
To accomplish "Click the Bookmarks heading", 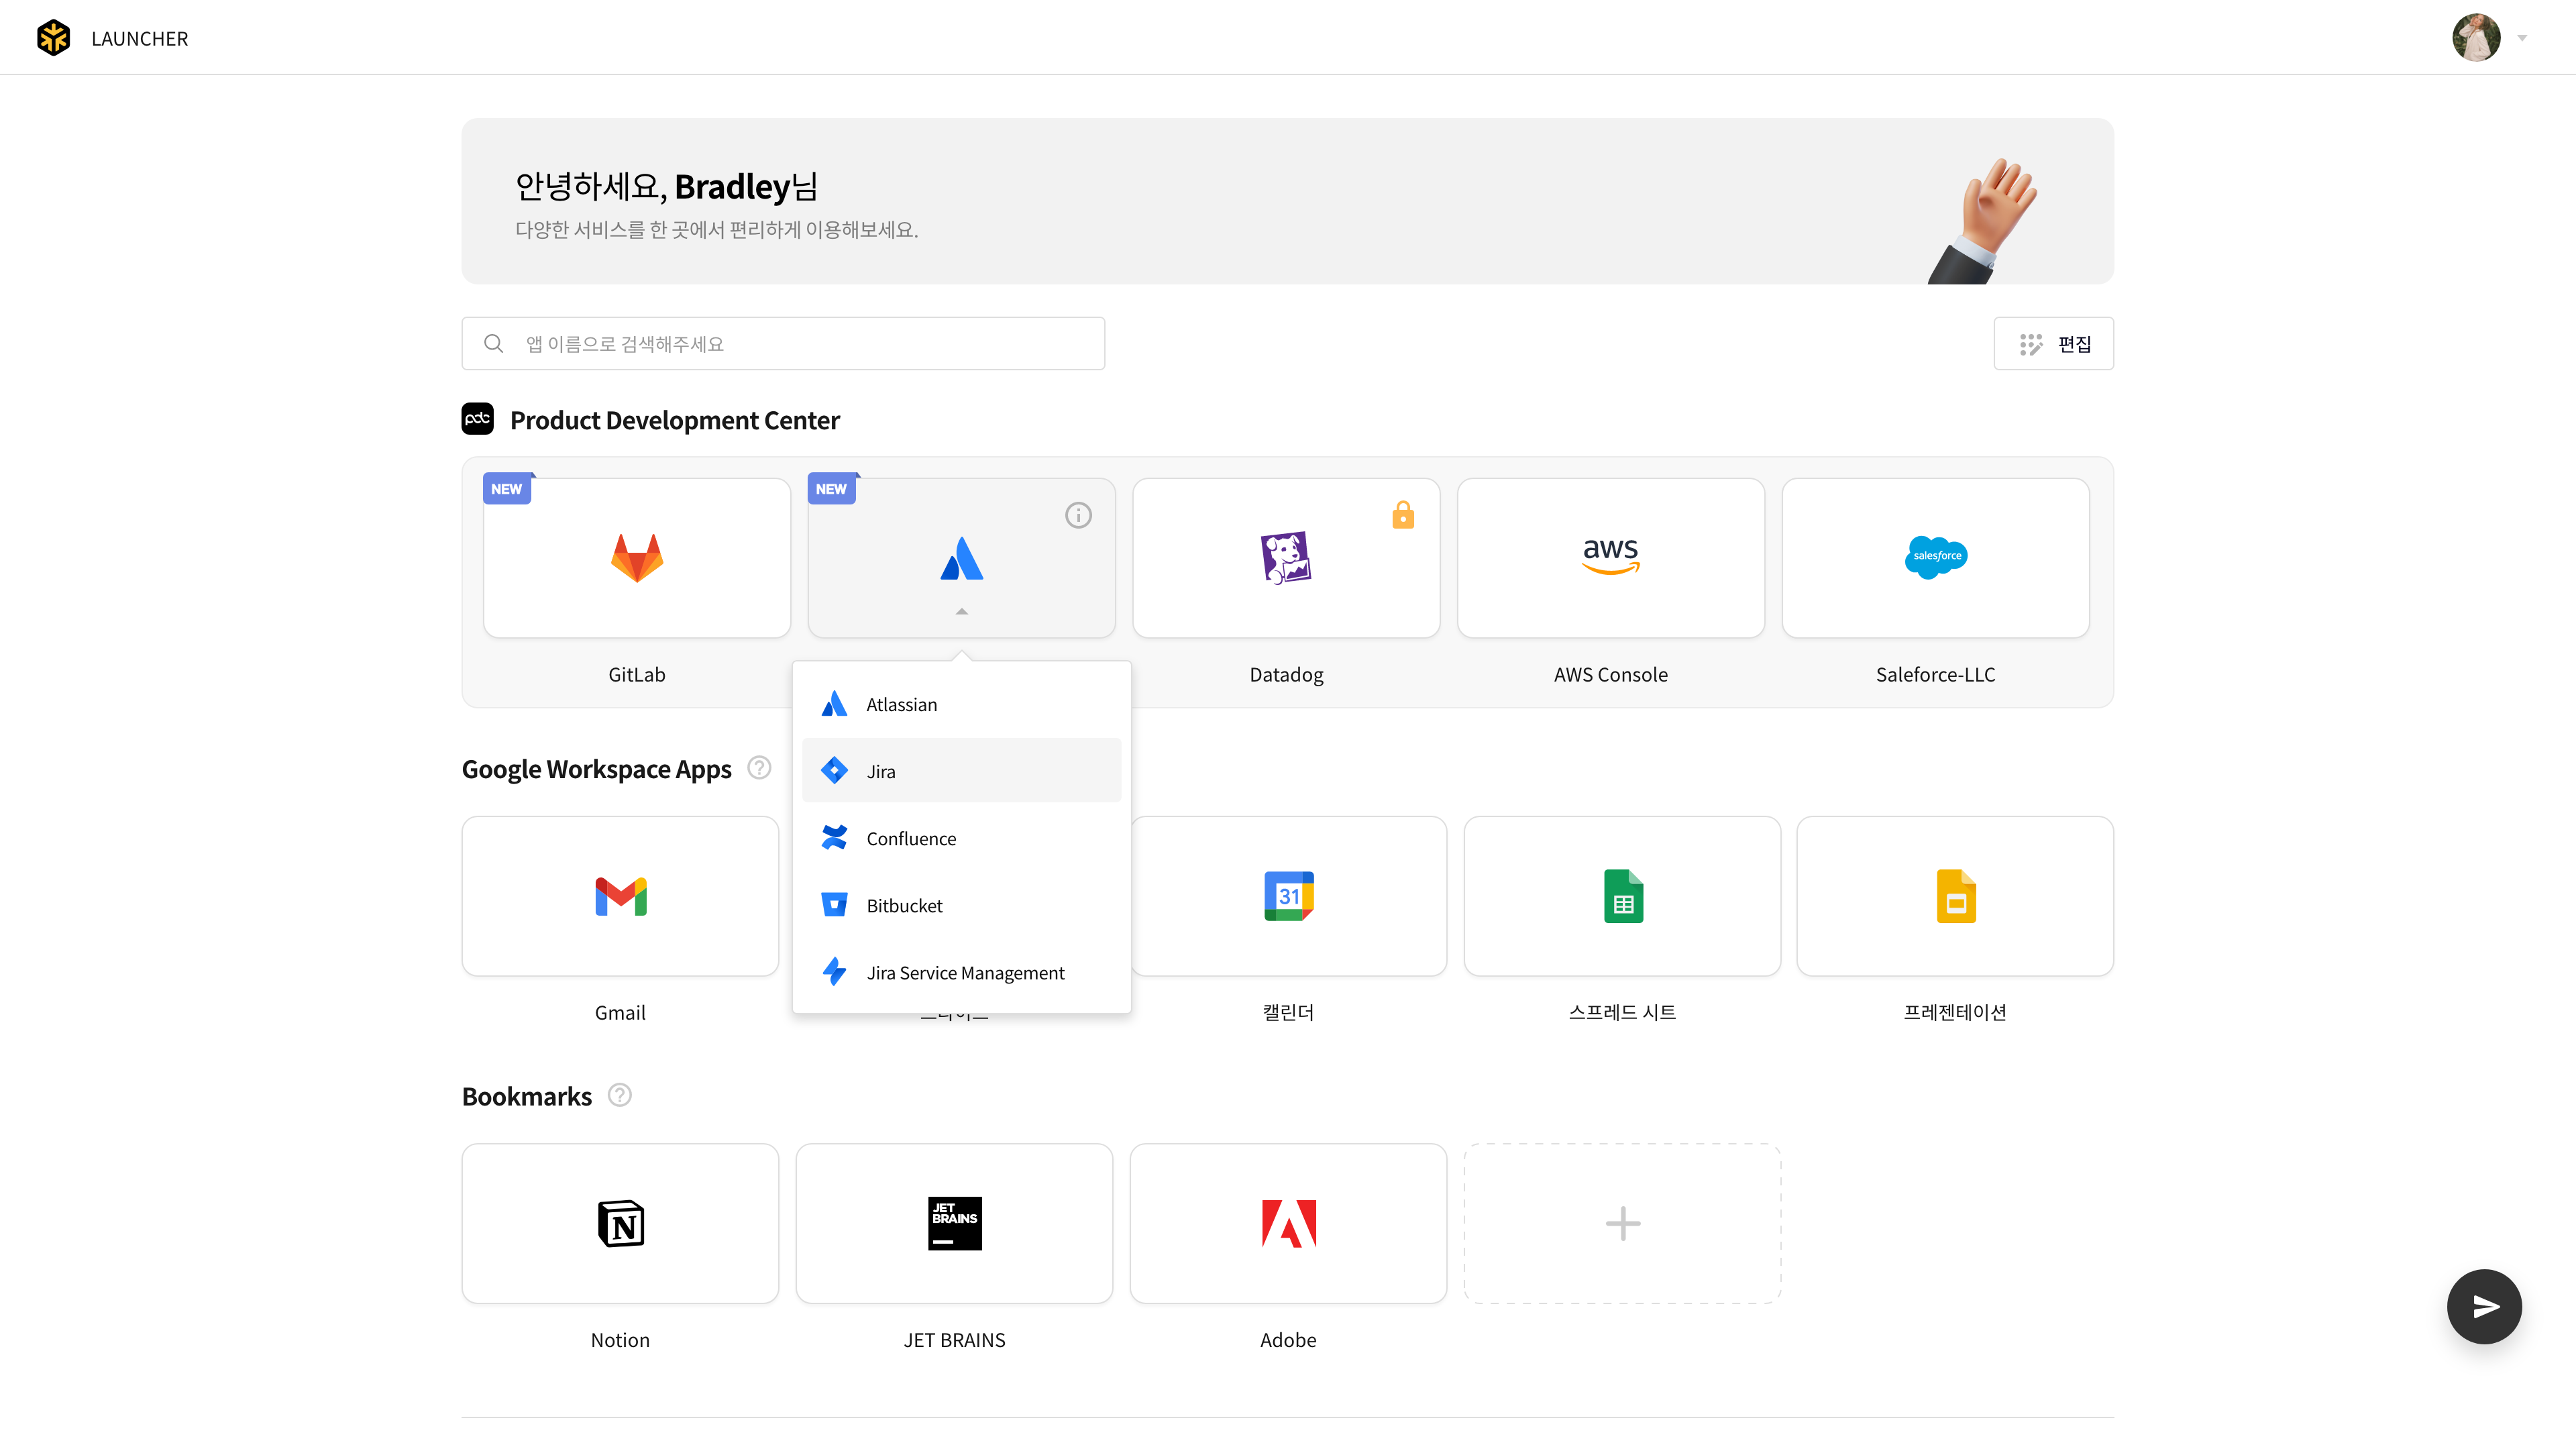I will [x=527, y=1096].
